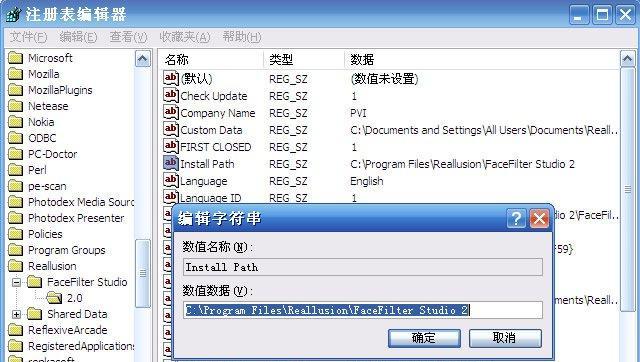Open the 2.0 folder icon in tree
640x362 pixels.
pos(54,298)
